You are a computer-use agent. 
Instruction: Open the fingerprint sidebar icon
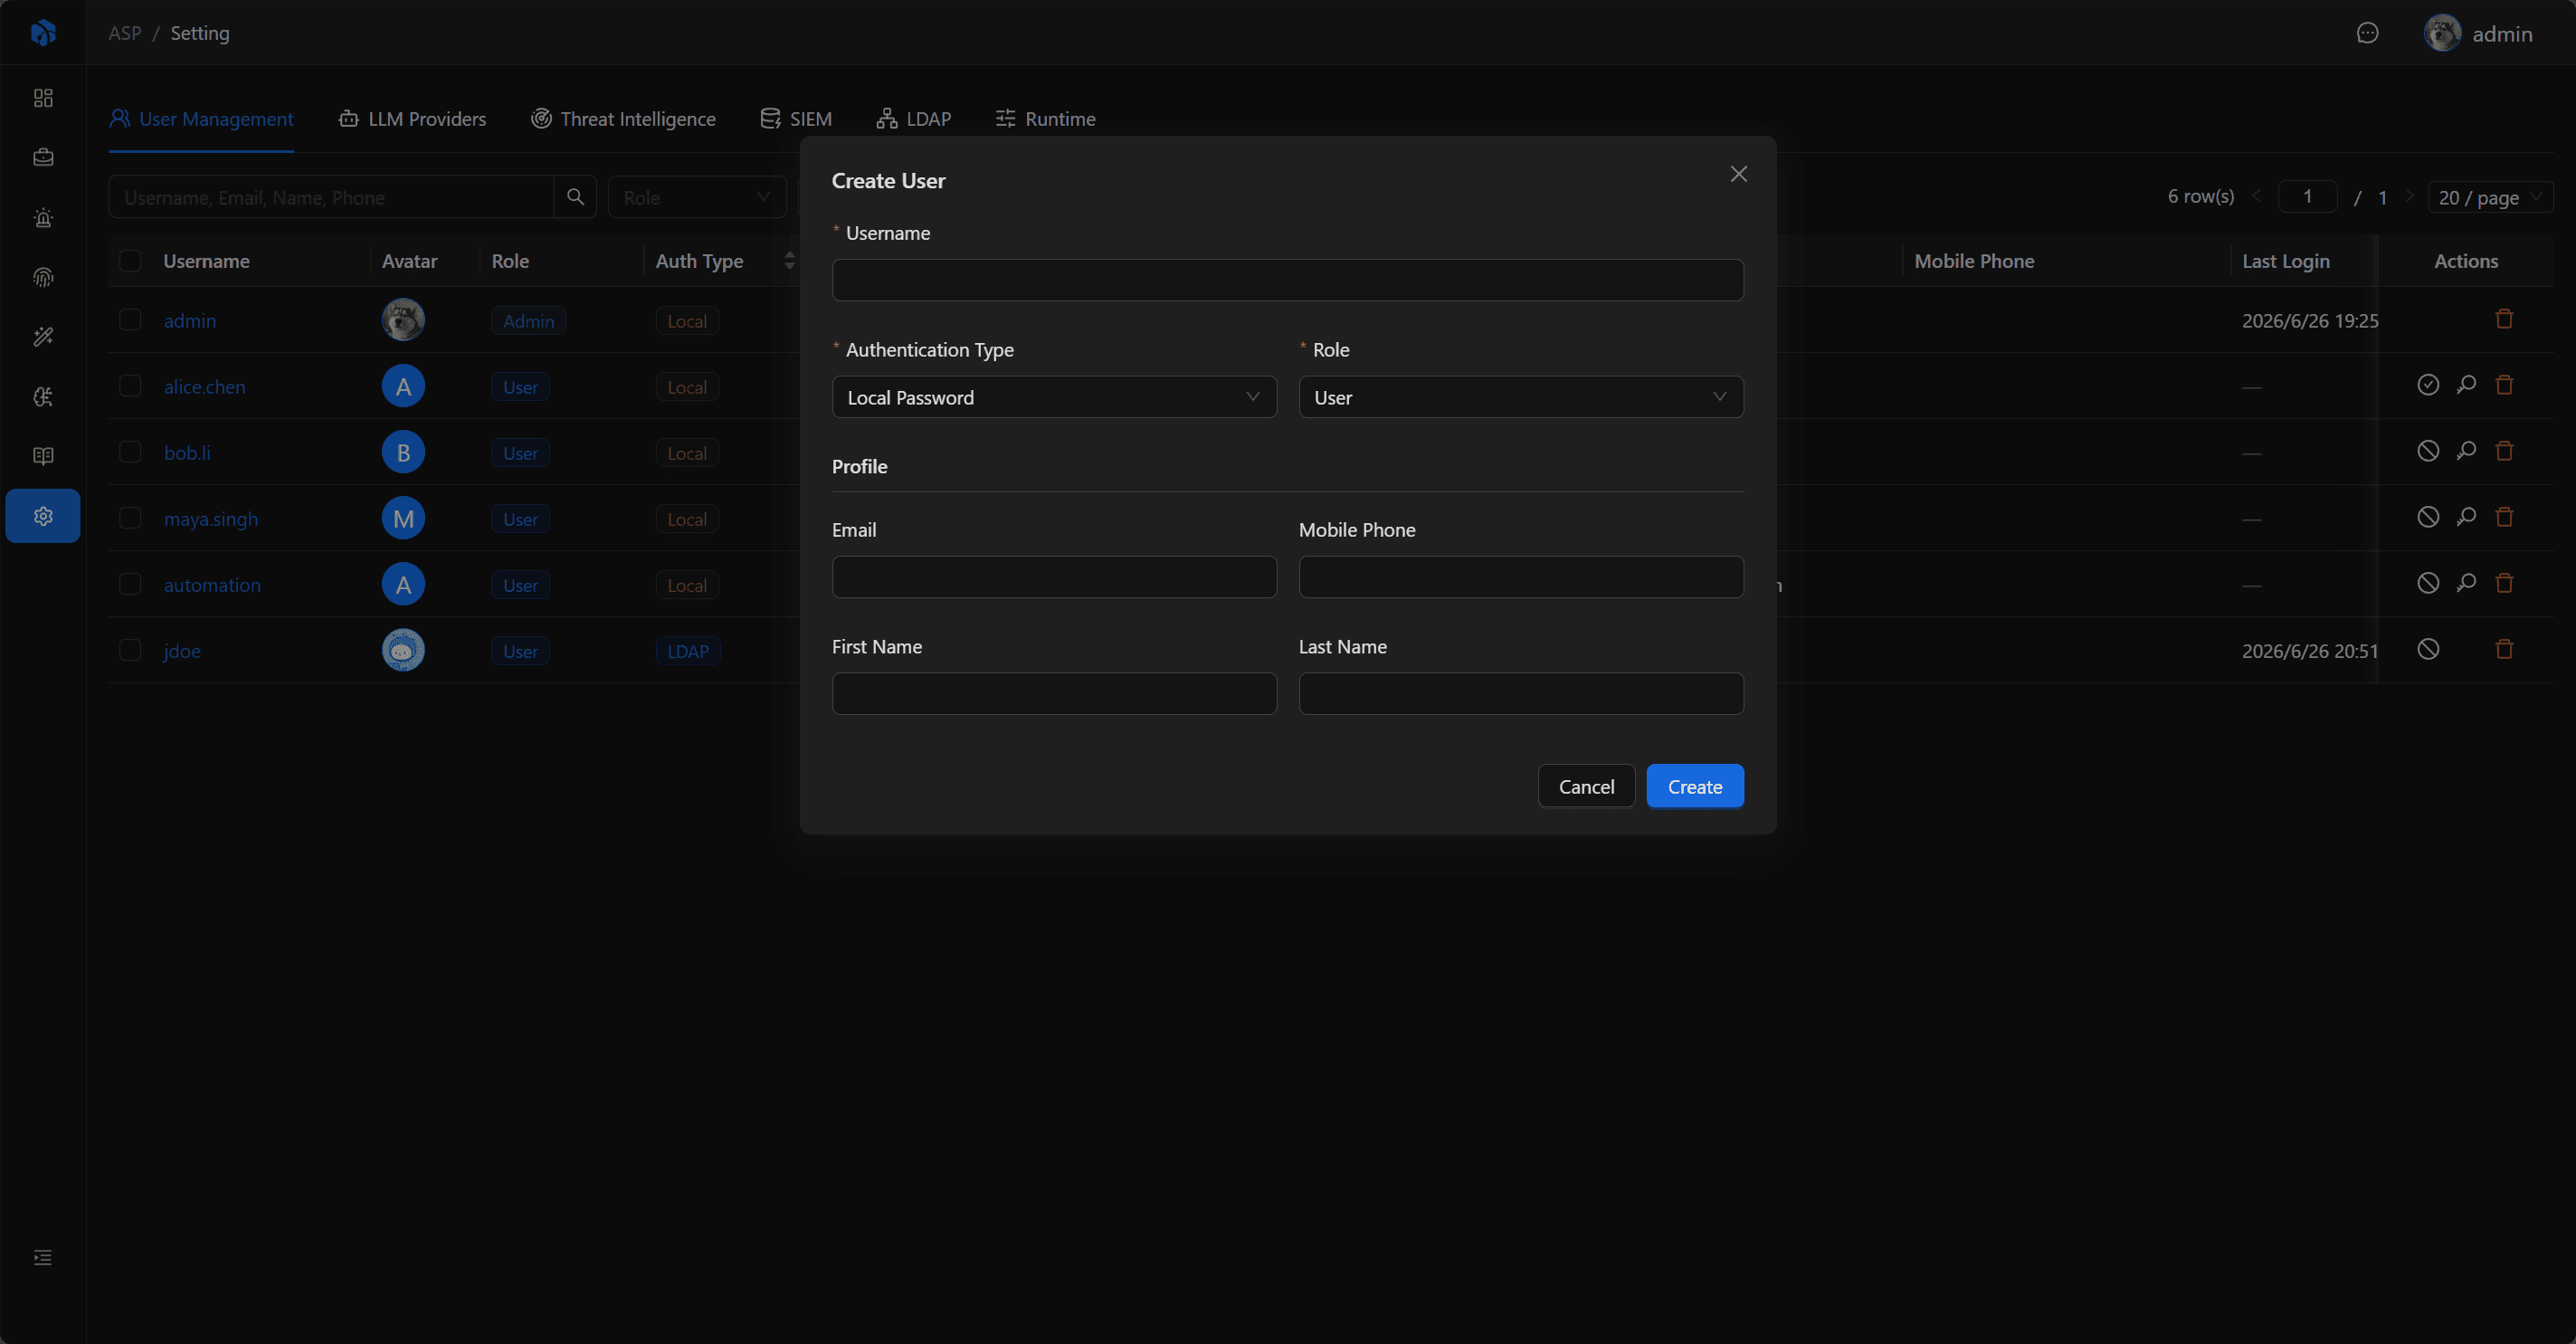(x=43, y=277)
